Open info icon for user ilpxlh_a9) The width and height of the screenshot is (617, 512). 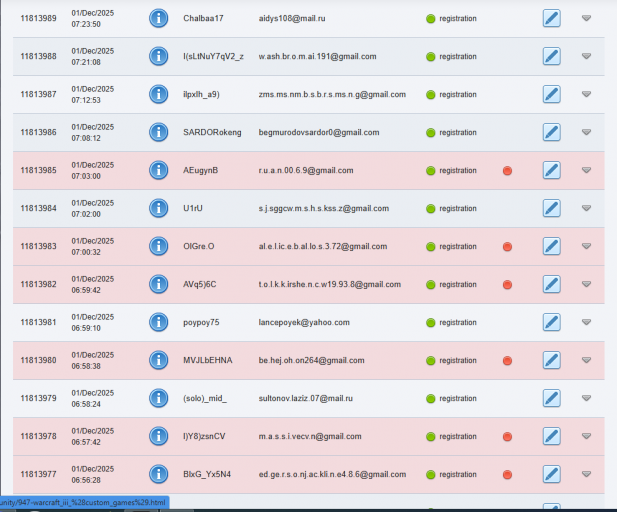click(x=159, y=94)
